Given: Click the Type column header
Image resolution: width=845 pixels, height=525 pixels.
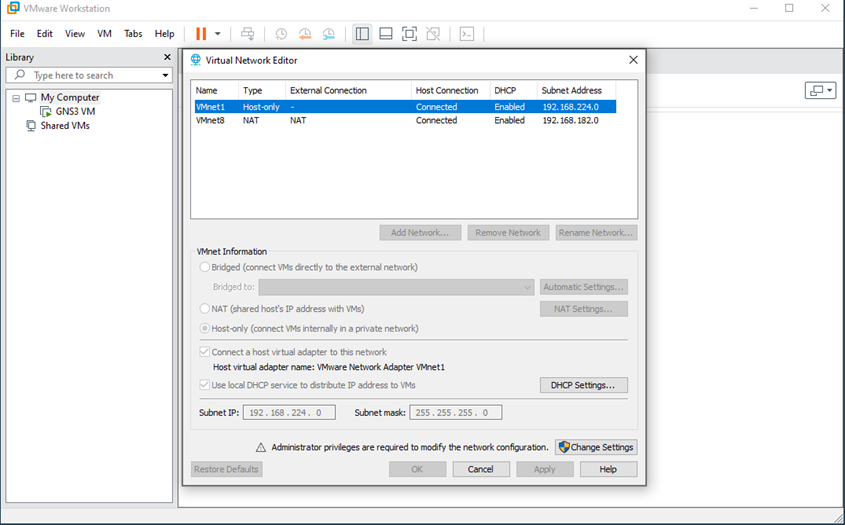Looking at the screenshot, I should (262, 90).
